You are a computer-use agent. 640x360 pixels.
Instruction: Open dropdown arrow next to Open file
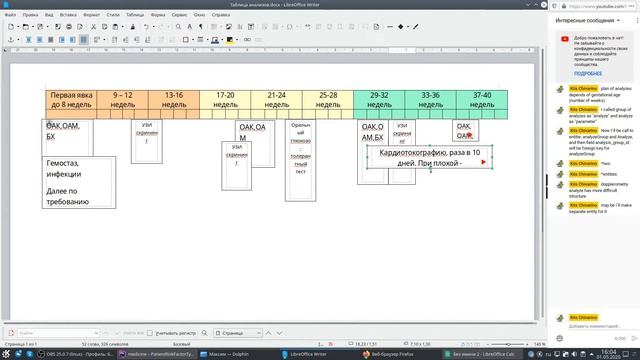pos(32,27)
